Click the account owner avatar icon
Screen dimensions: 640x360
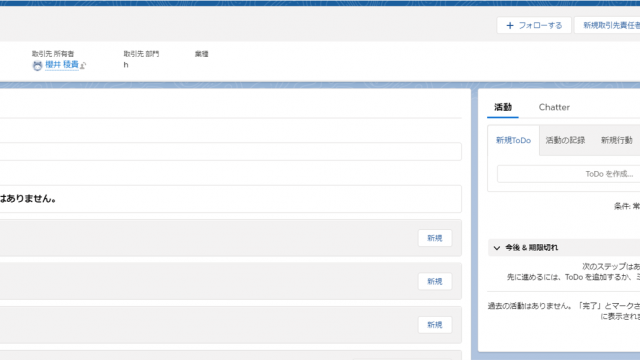[x=37, y=65]
